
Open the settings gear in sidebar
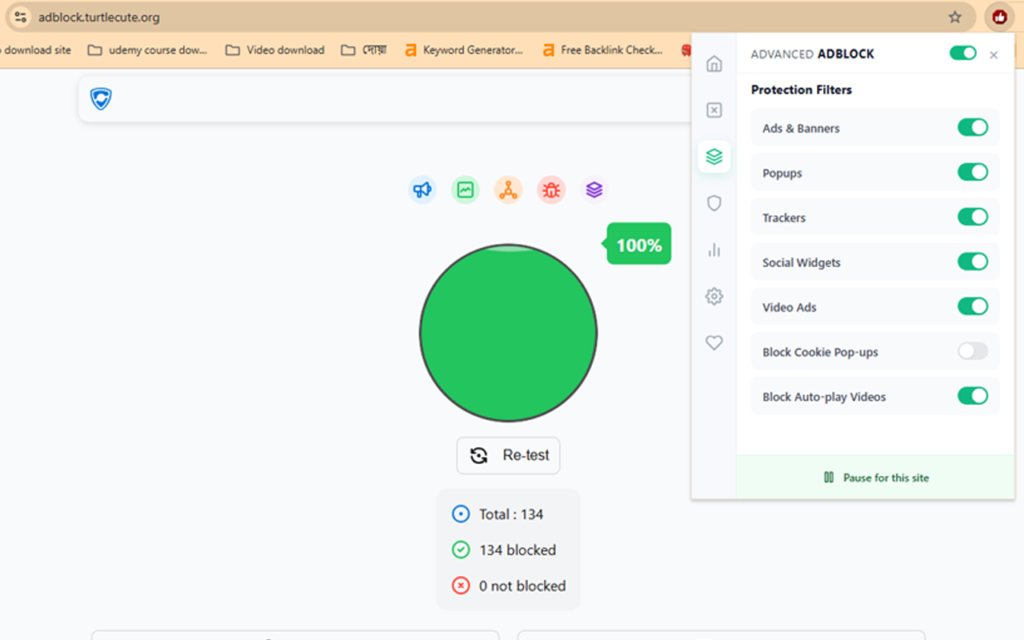[714, 296]
